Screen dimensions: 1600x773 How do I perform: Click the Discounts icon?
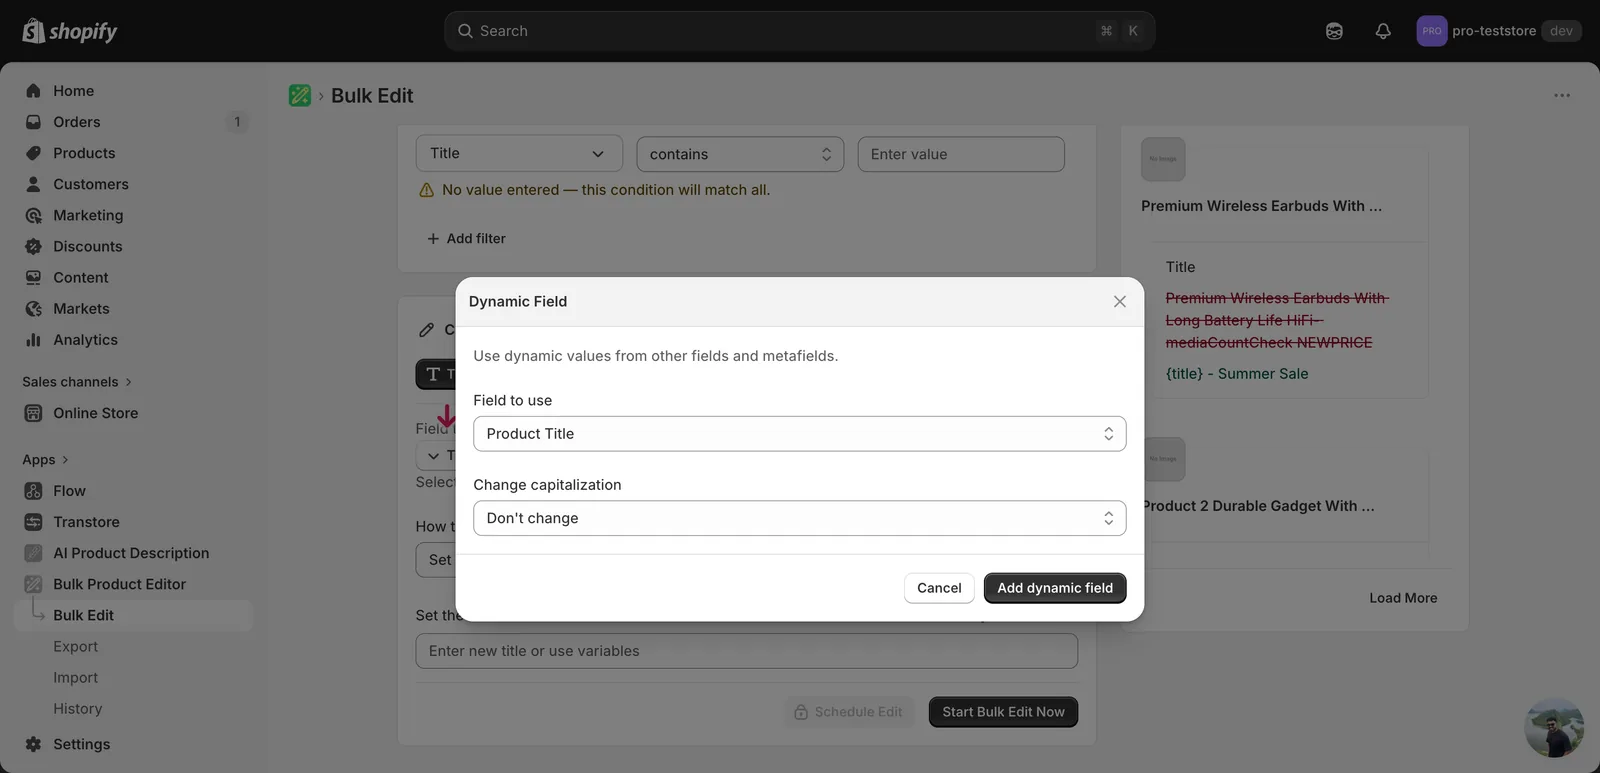click(33, 246)
